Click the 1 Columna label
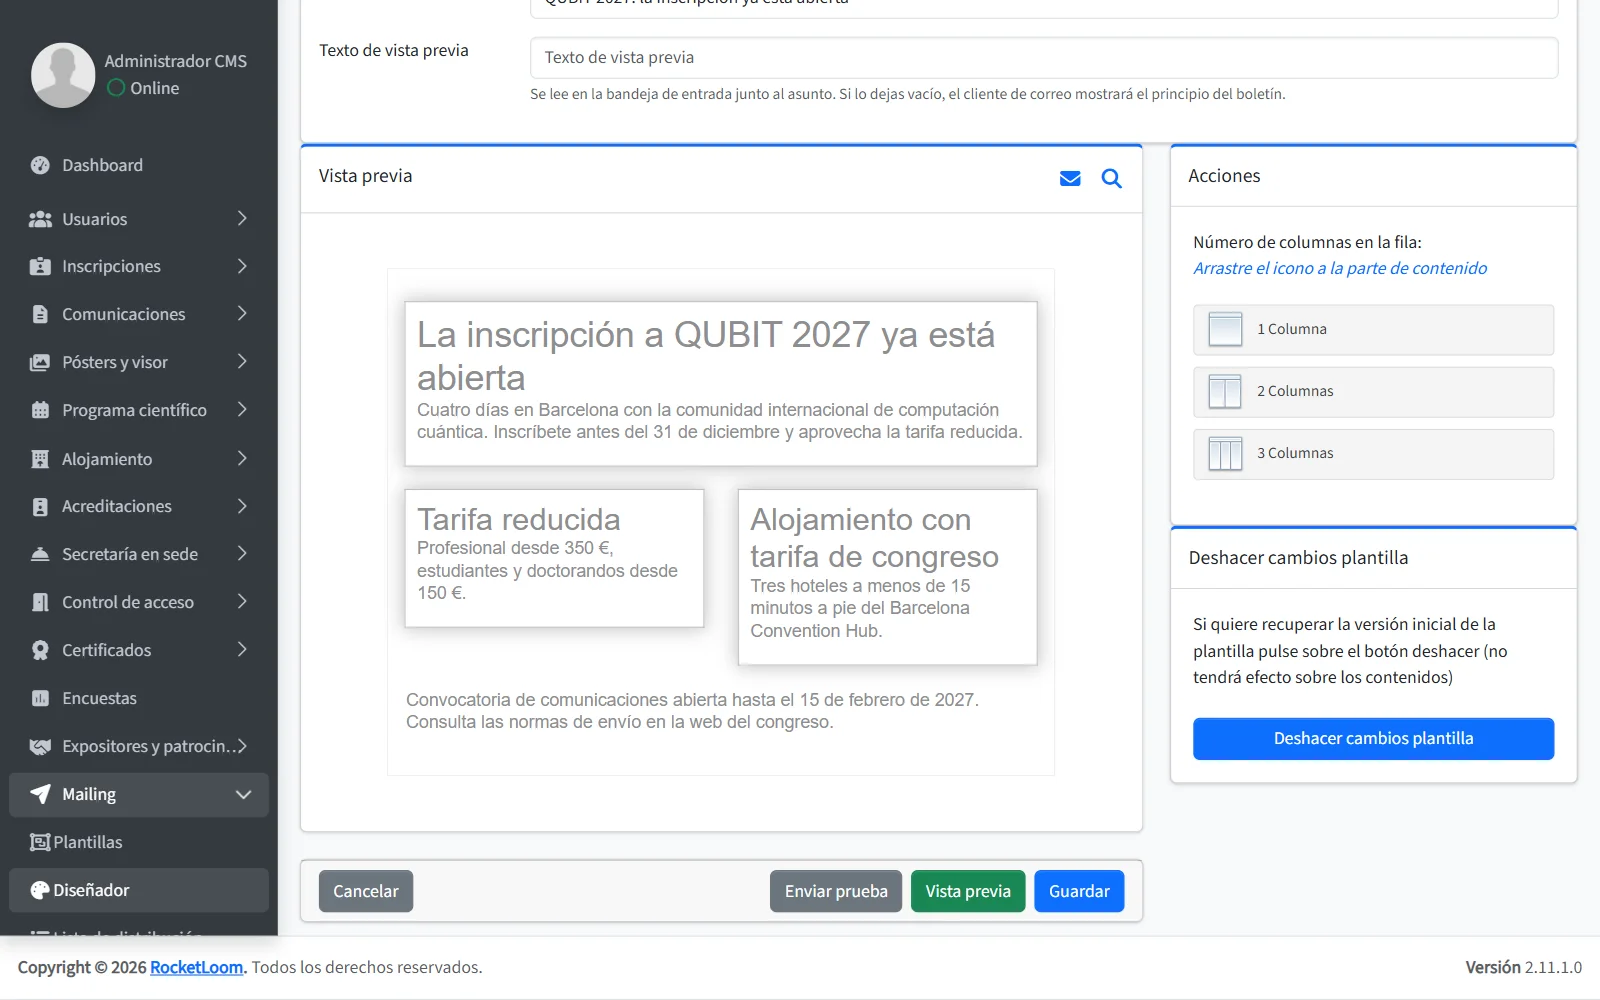This screenshot has height=1000, width=1600. (1292, 329)
